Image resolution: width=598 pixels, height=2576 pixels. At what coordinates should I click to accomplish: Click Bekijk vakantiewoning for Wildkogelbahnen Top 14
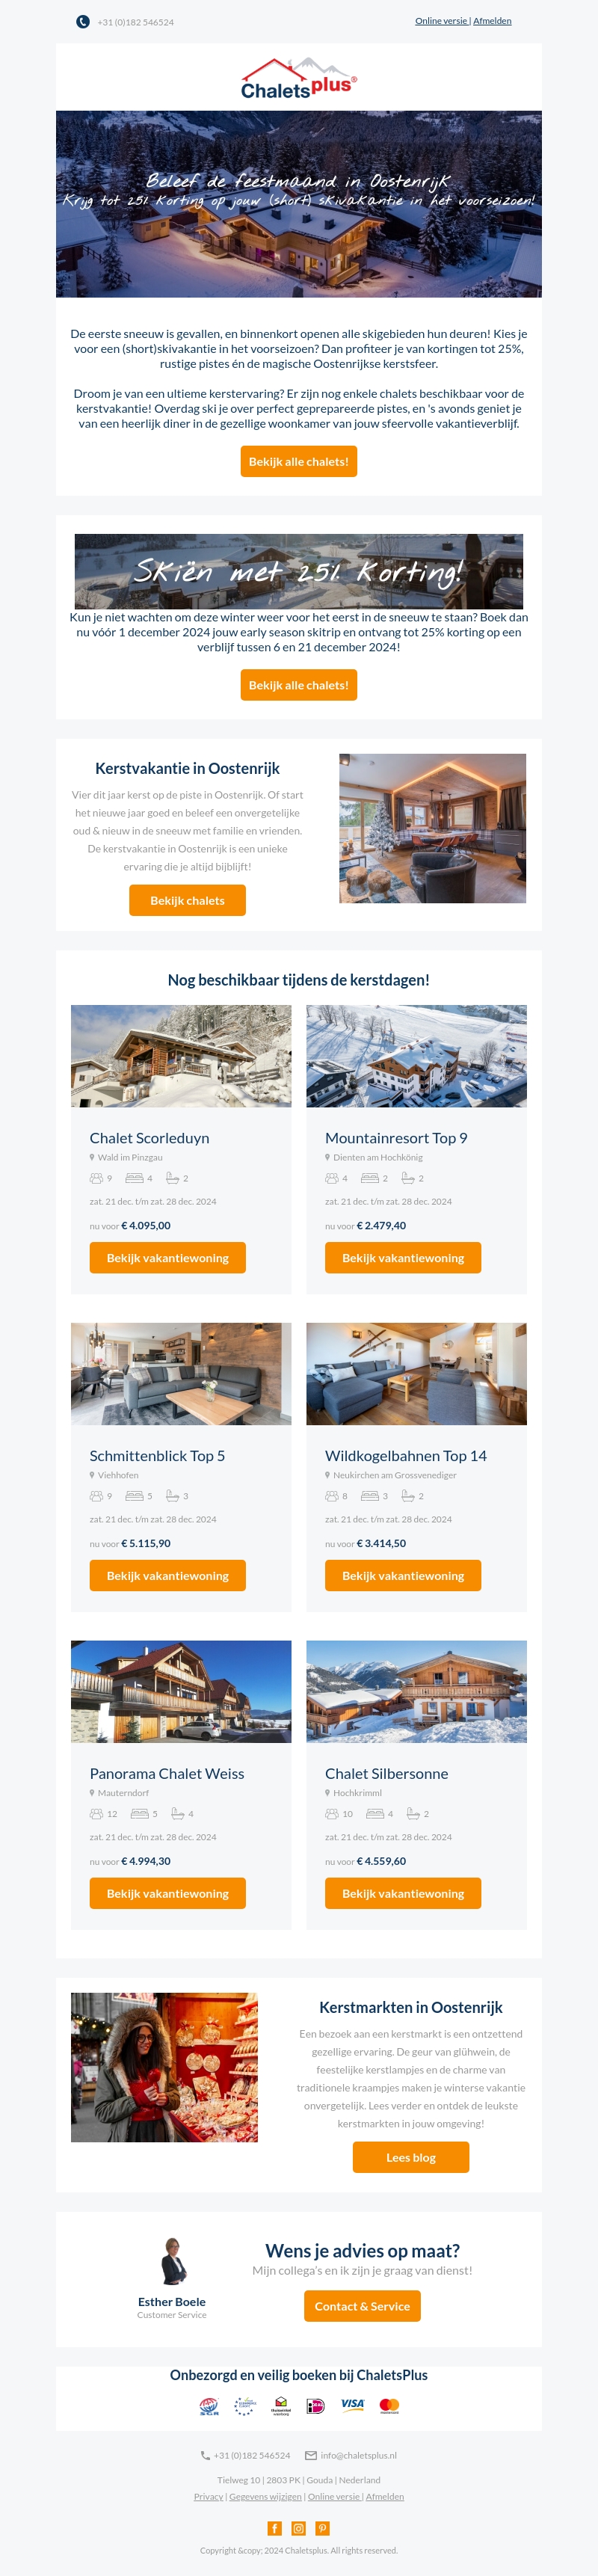pos(403,1575)
